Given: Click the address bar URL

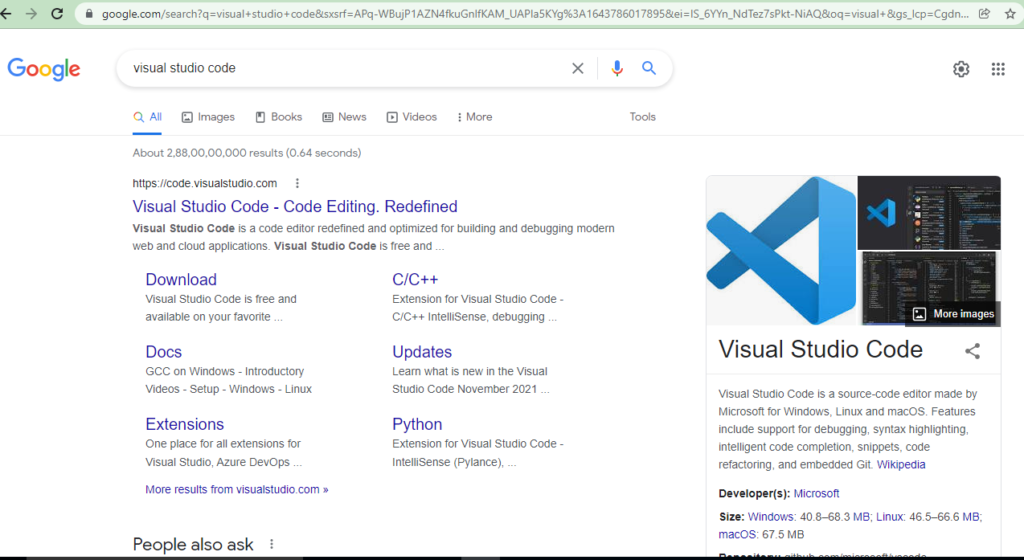Looking at the screenshot, I should click(x=535, y=14).
